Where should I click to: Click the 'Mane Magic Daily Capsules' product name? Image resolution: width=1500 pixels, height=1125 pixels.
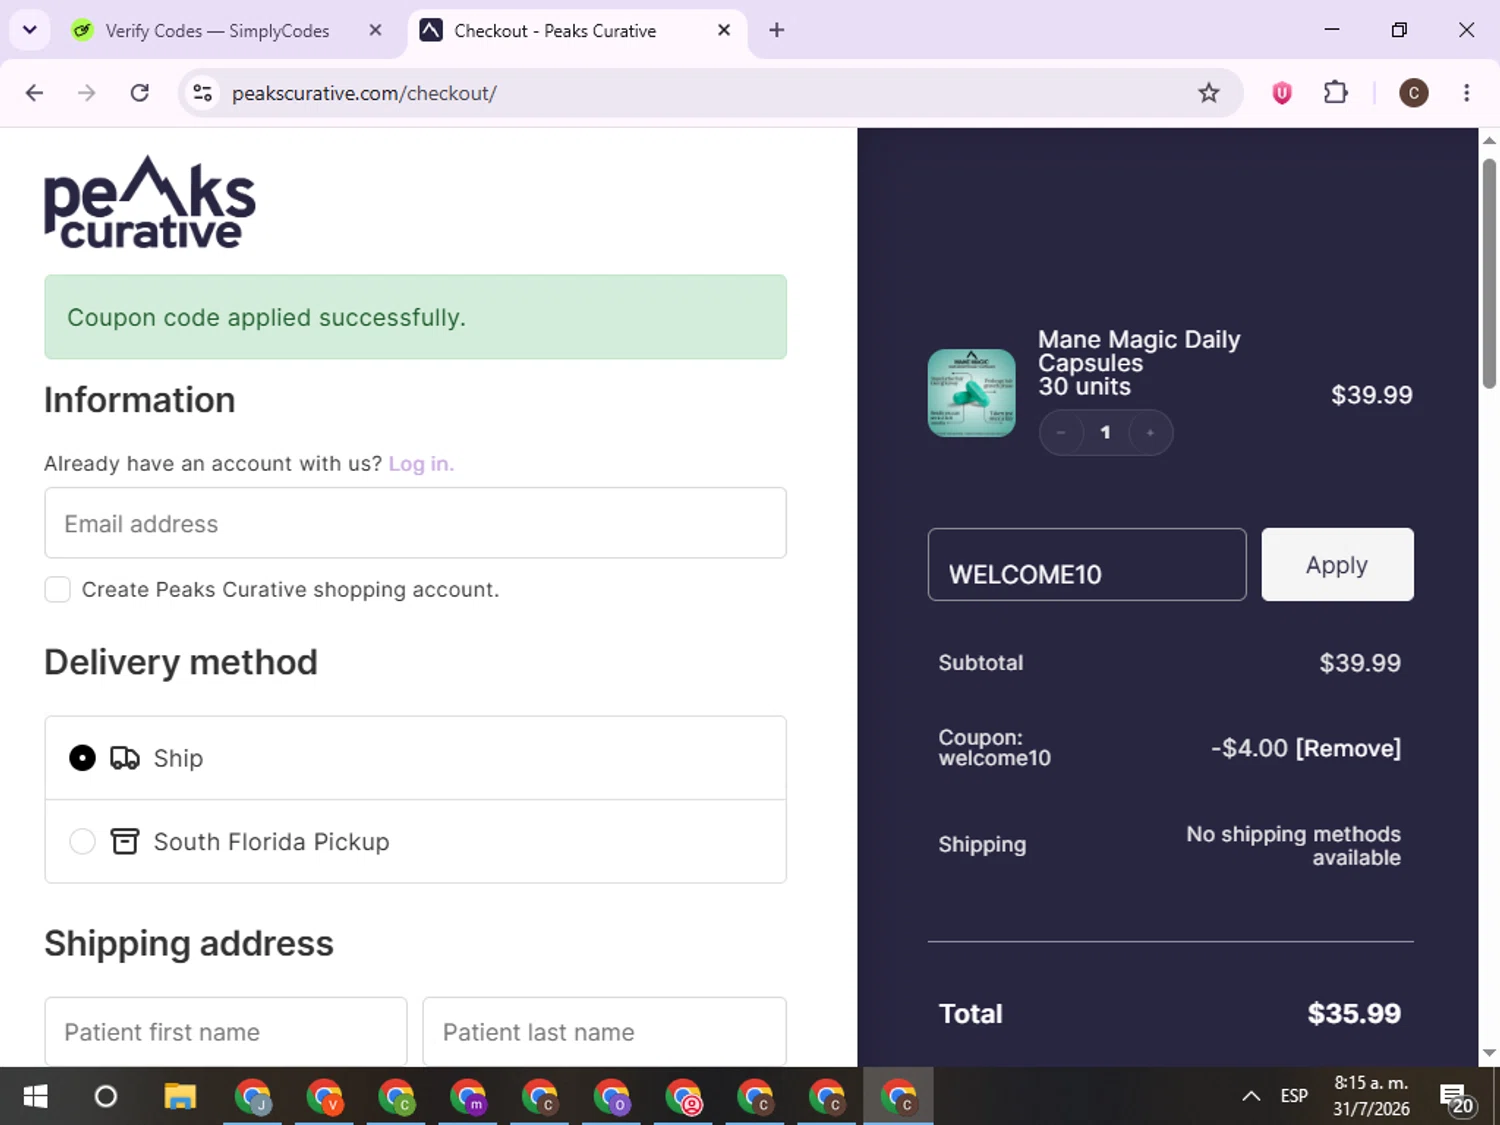pos(1139,351)
